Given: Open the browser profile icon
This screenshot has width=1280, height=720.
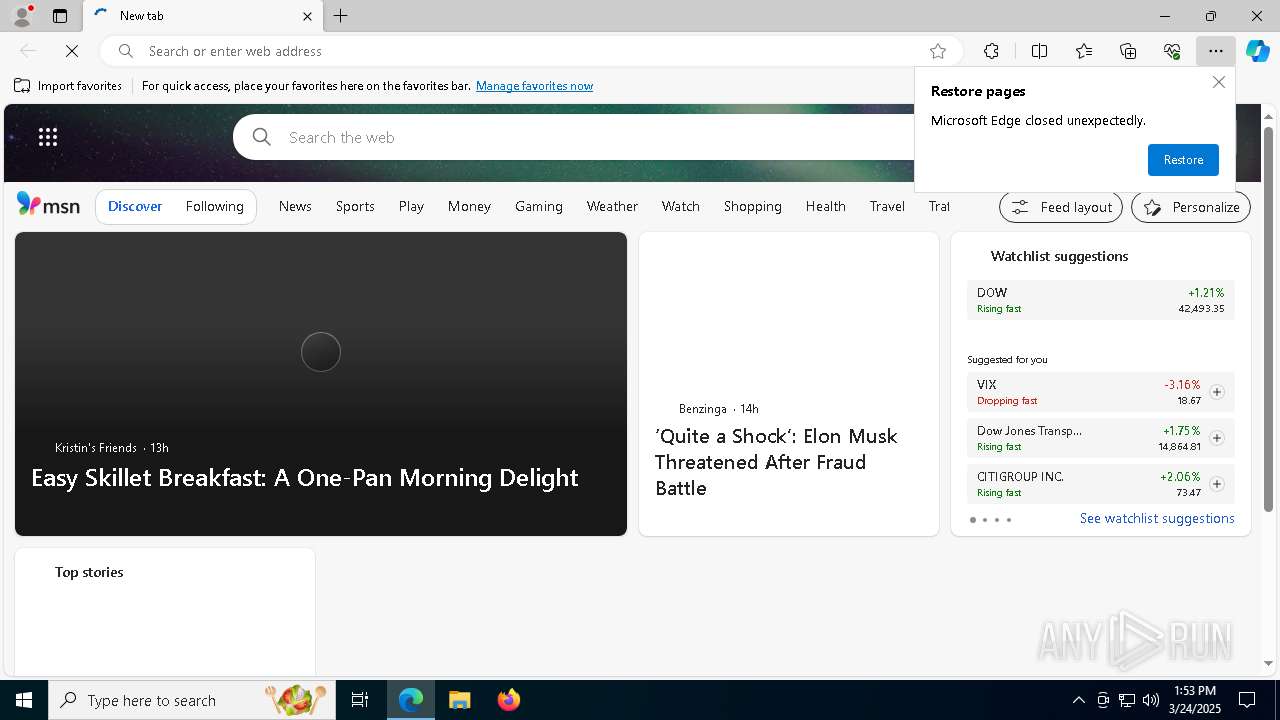Looking at the screenshot, I should point(22,16).
